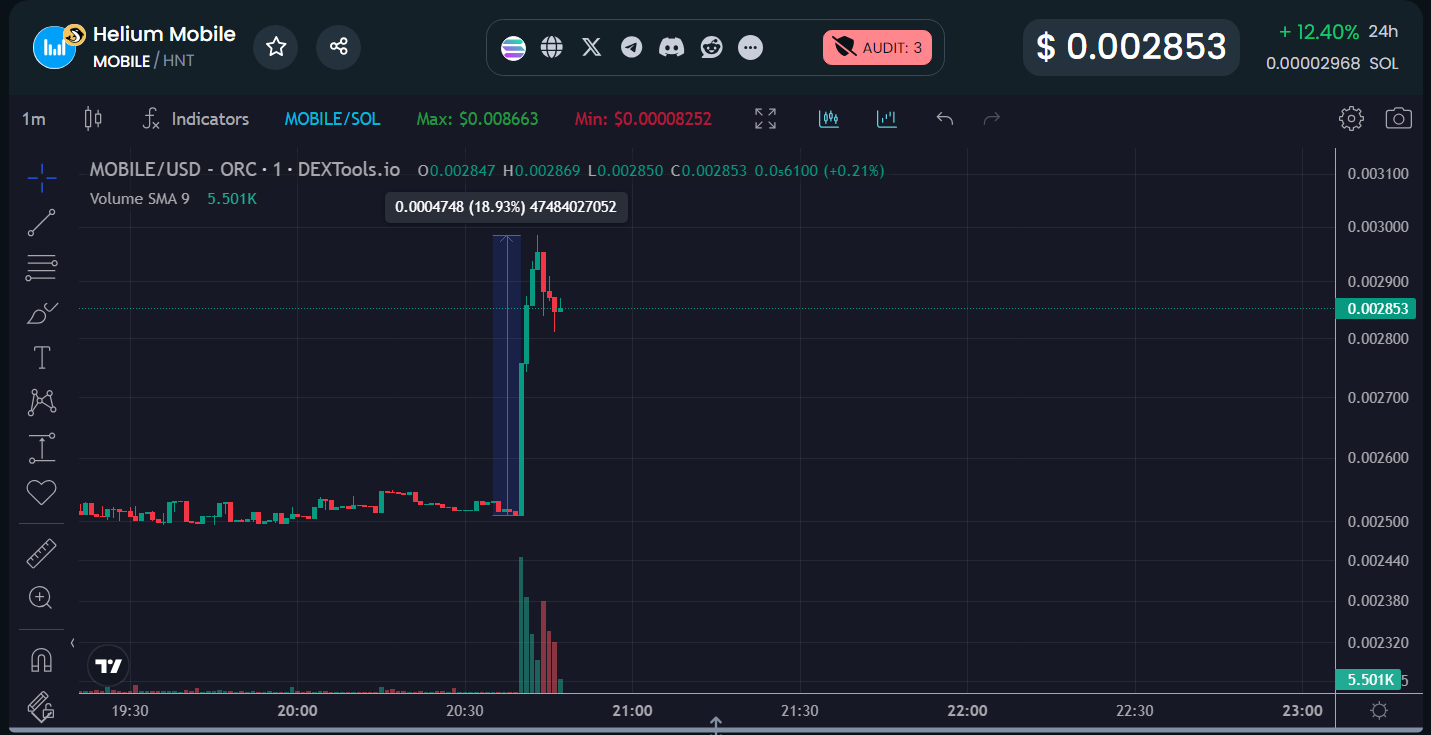Screen dimensions: 1431x735
Task: Activate the zoom in tool
Action: (41, 598)
